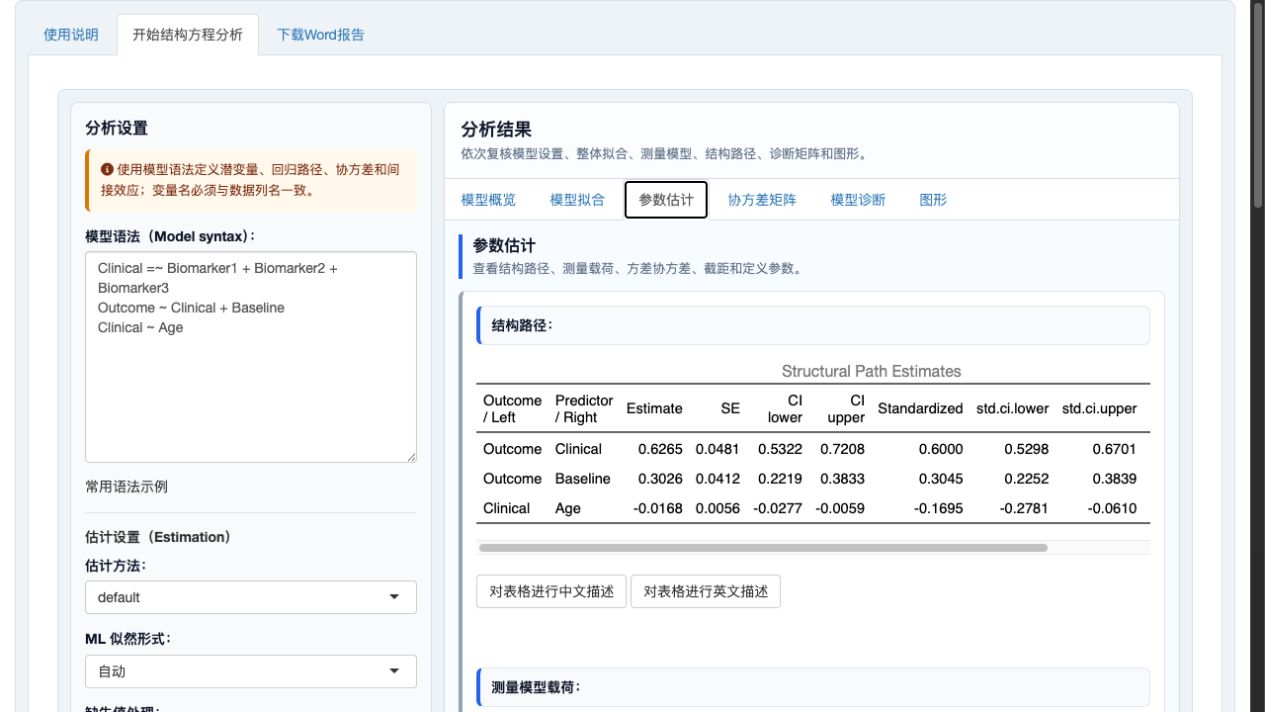Click the SE value 0.0481

click(718, 449)
